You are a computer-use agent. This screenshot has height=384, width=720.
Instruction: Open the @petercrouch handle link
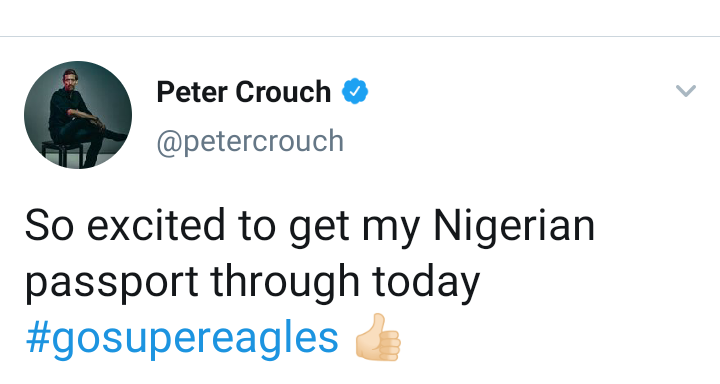250,141
